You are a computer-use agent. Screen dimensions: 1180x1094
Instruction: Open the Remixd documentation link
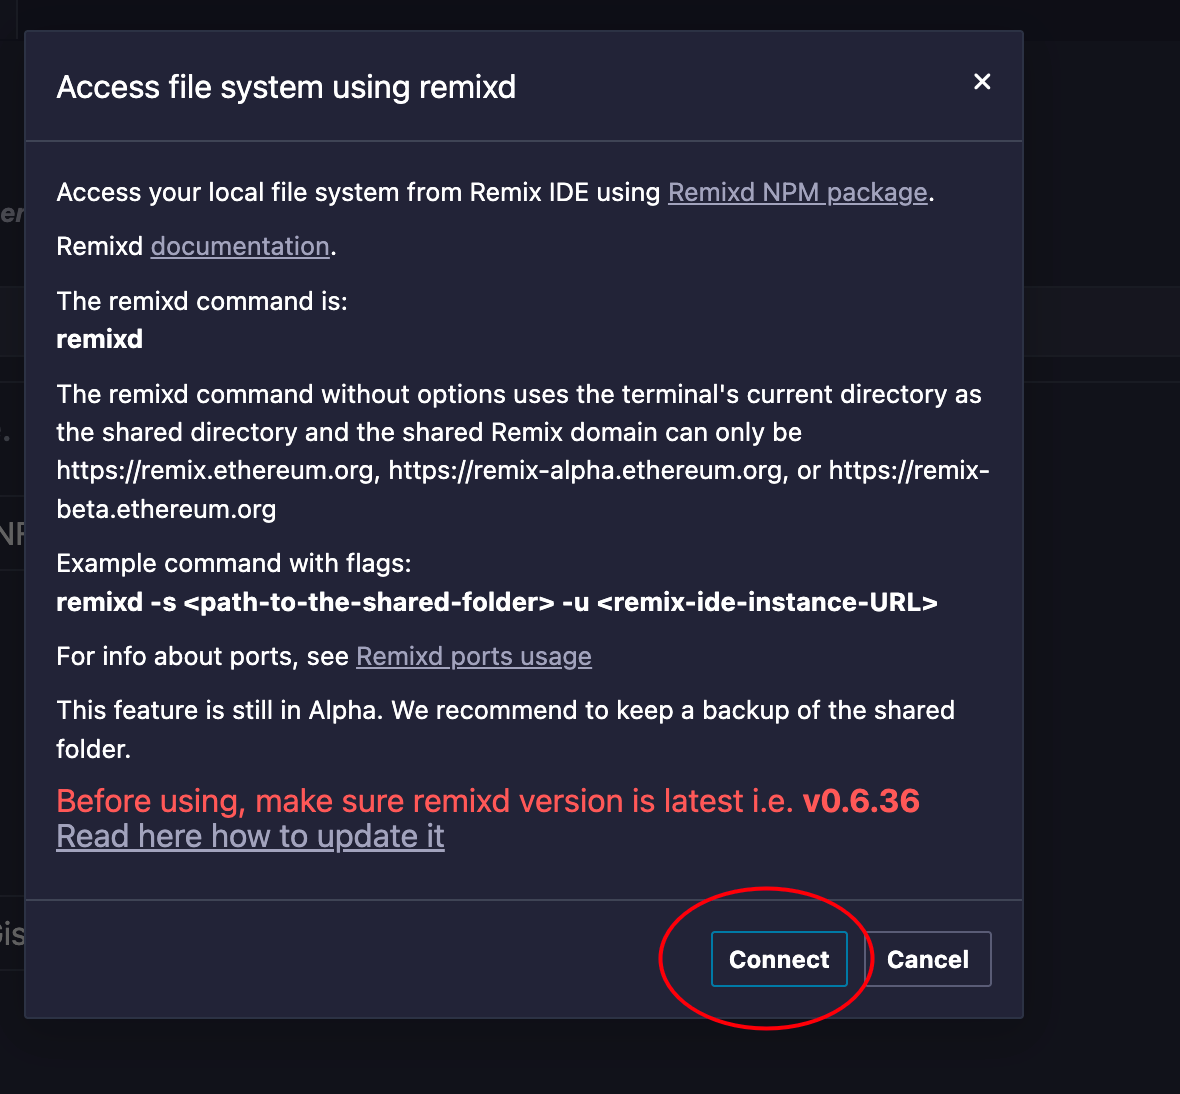tap(240, 247)
